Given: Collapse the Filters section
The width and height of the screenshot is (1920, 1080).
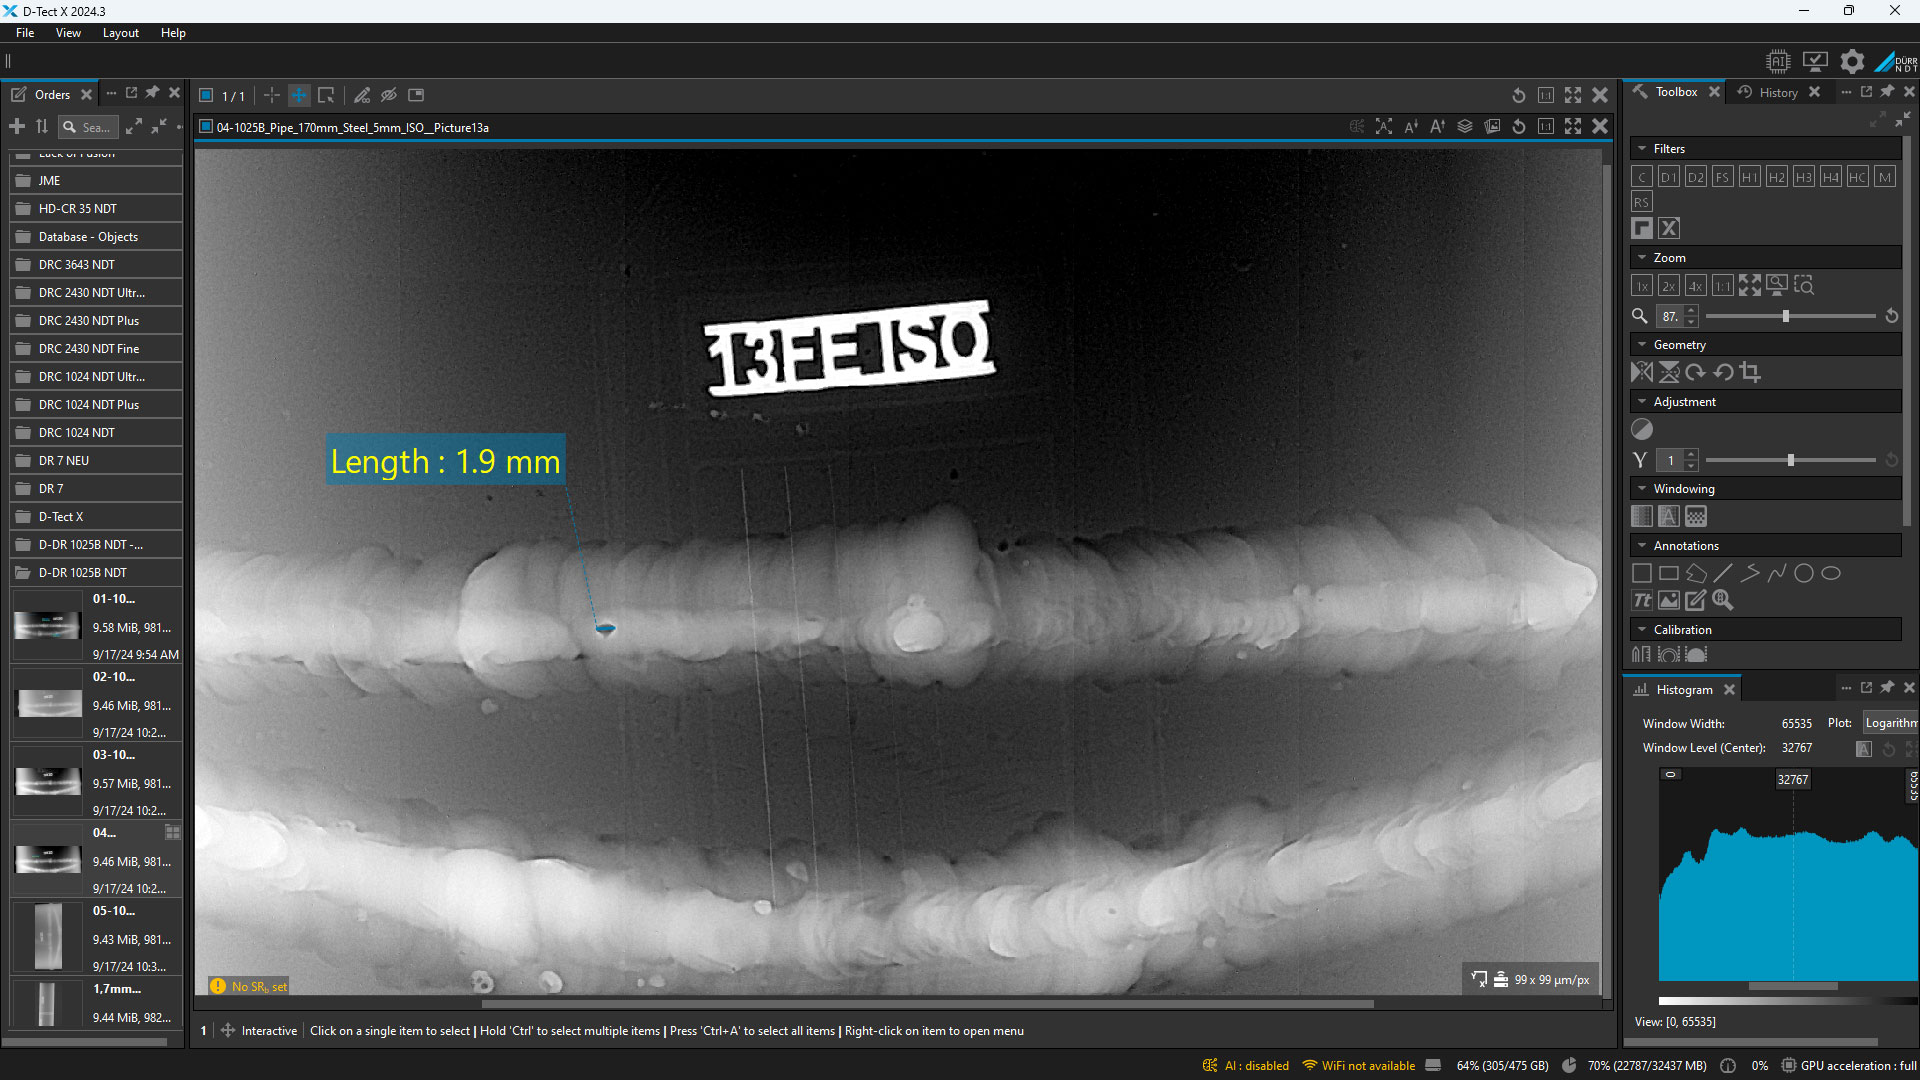Looking at the screenshot, I should pos(1642,149).
